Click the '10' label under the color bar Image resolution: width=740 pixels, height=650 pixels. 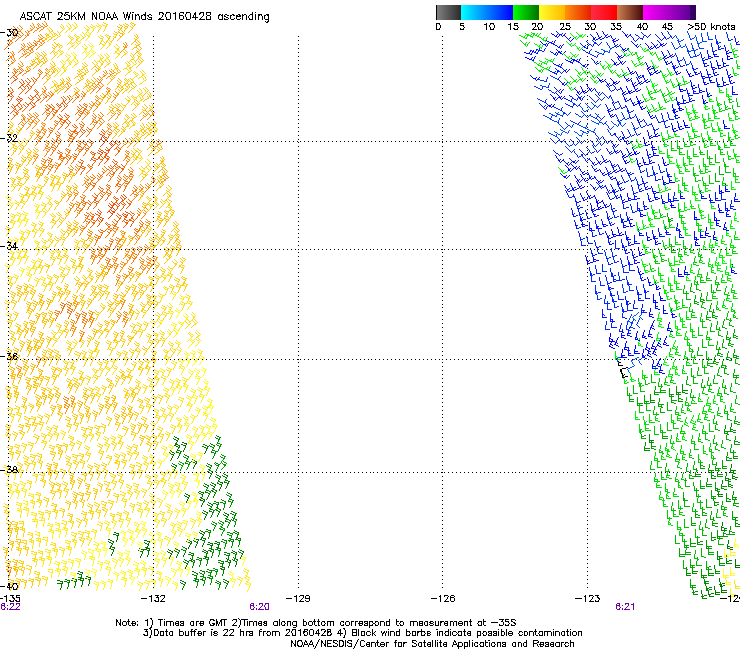(489, 27)
